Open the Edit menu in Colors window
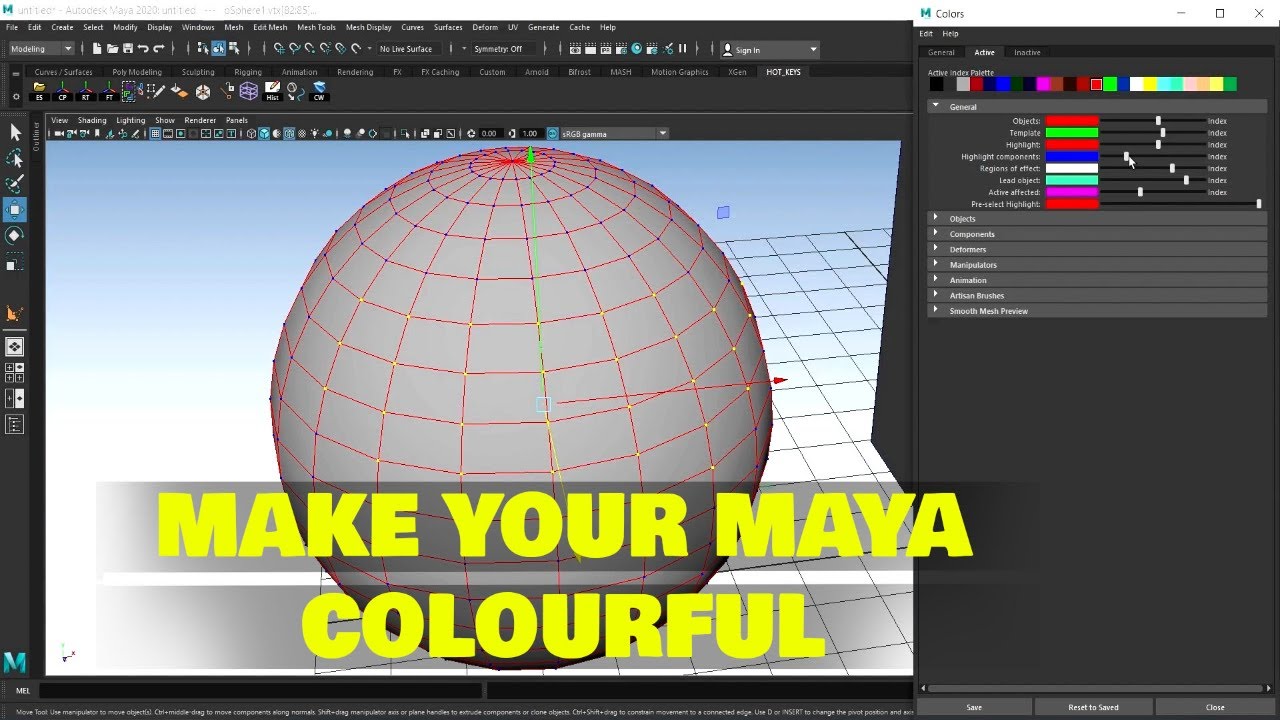1280x720 pixels. (926, 34)
